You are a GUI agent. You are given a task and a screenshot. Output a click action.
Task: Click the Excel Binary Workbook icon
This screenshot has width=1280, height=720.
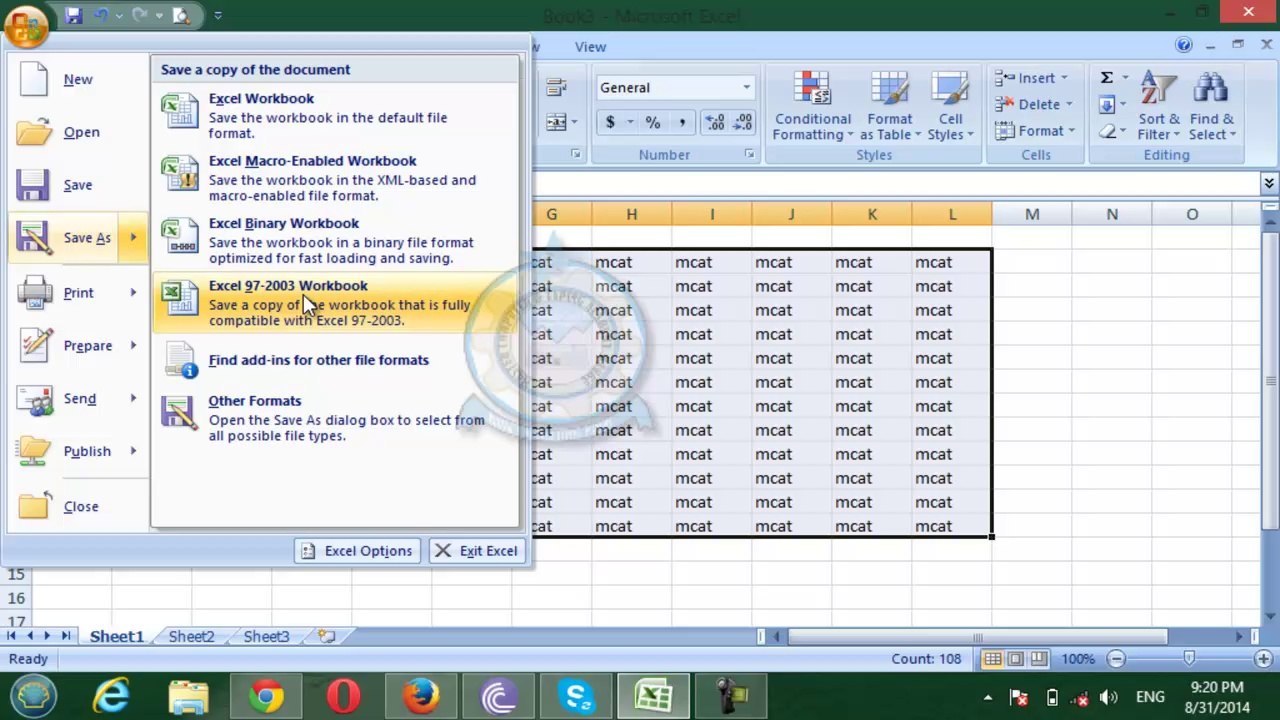point(180,236)
